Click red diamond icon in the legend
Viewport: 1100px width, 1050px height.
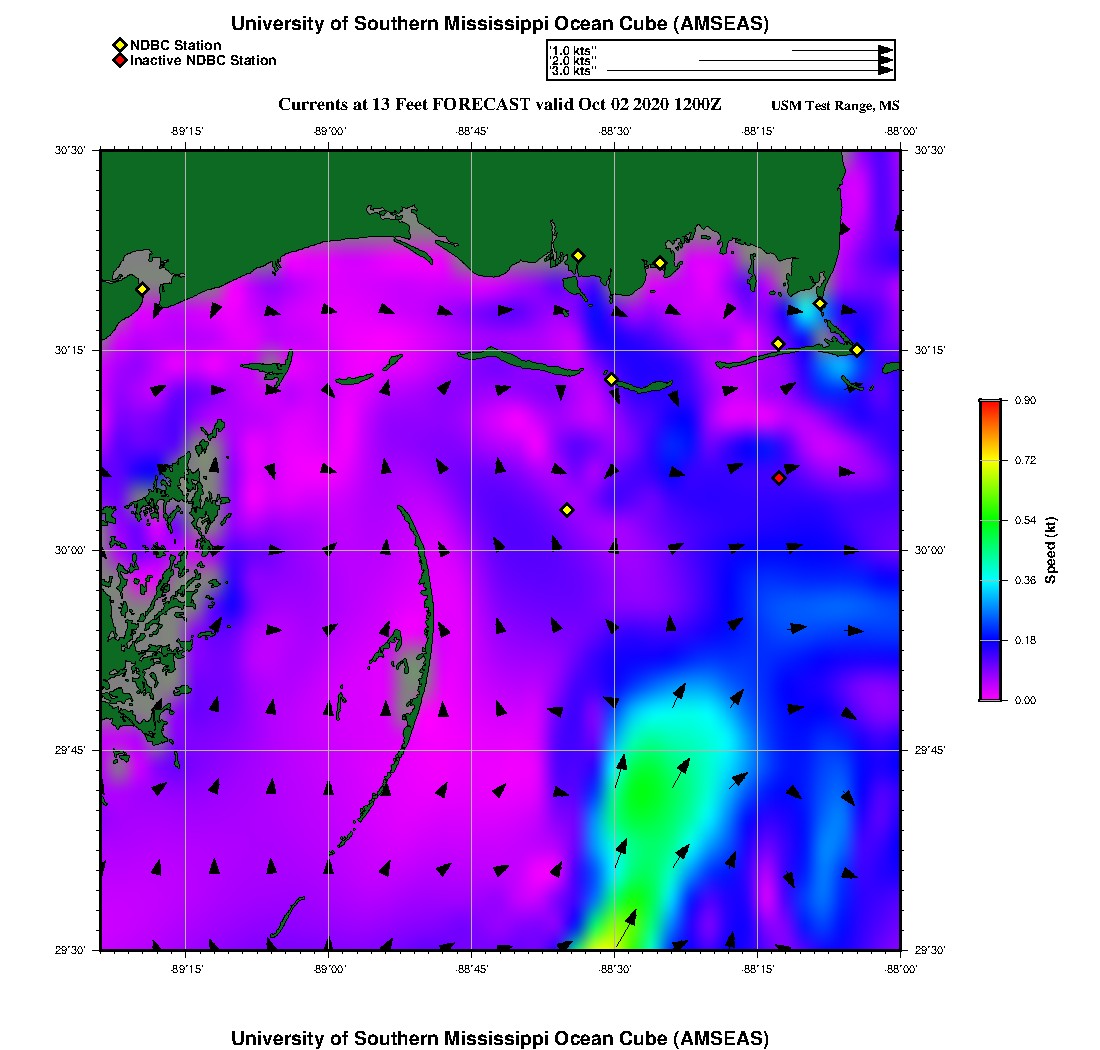pyautogui.click(x=119, y=61)
